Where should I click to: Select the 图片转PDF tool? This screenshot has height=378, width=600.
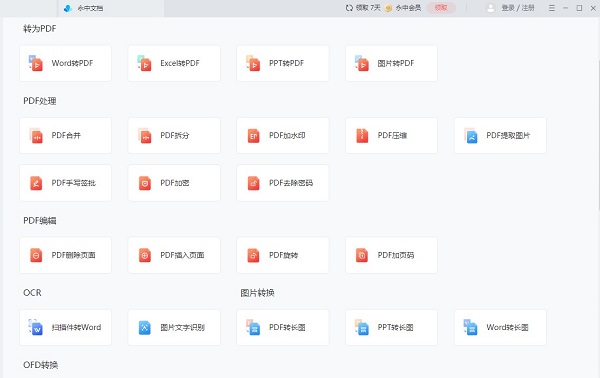pyautogui.click(x=391, y=63)
